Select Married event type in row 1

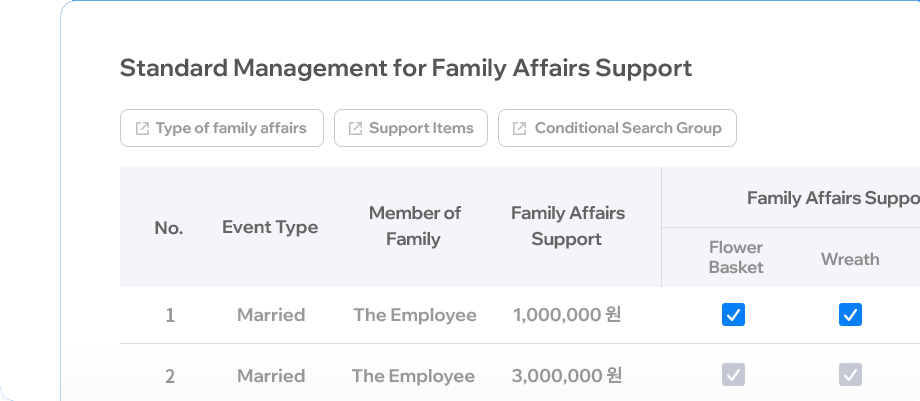[x=271, y=315]
